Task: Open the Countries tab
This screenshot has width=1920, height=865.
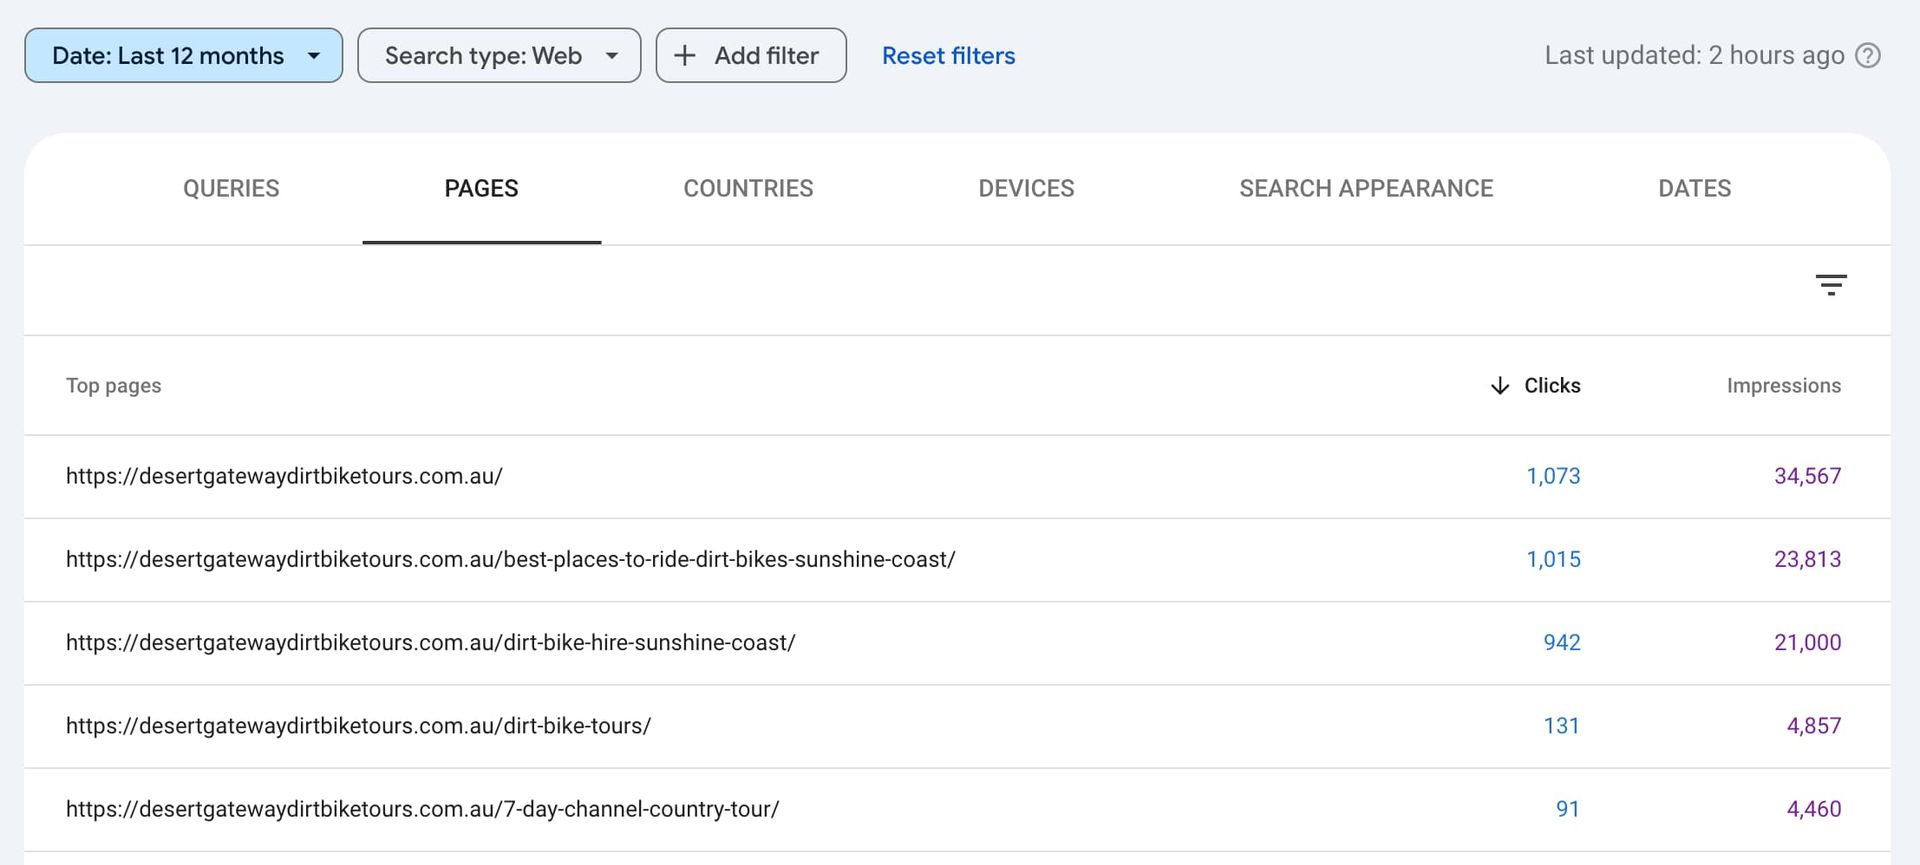Action: pyautogui.click(x=748, y=189)
